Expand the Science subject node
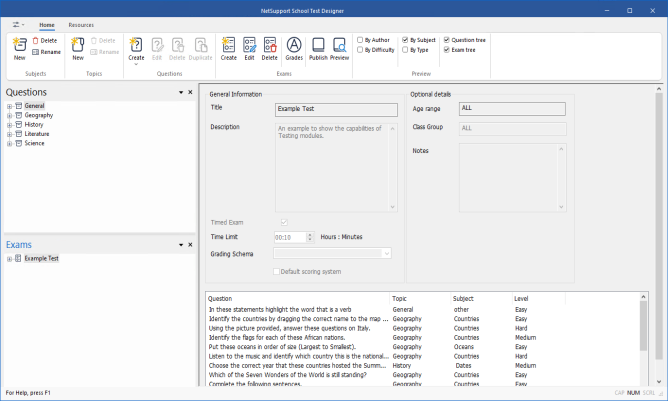 [x=9, y=144]
